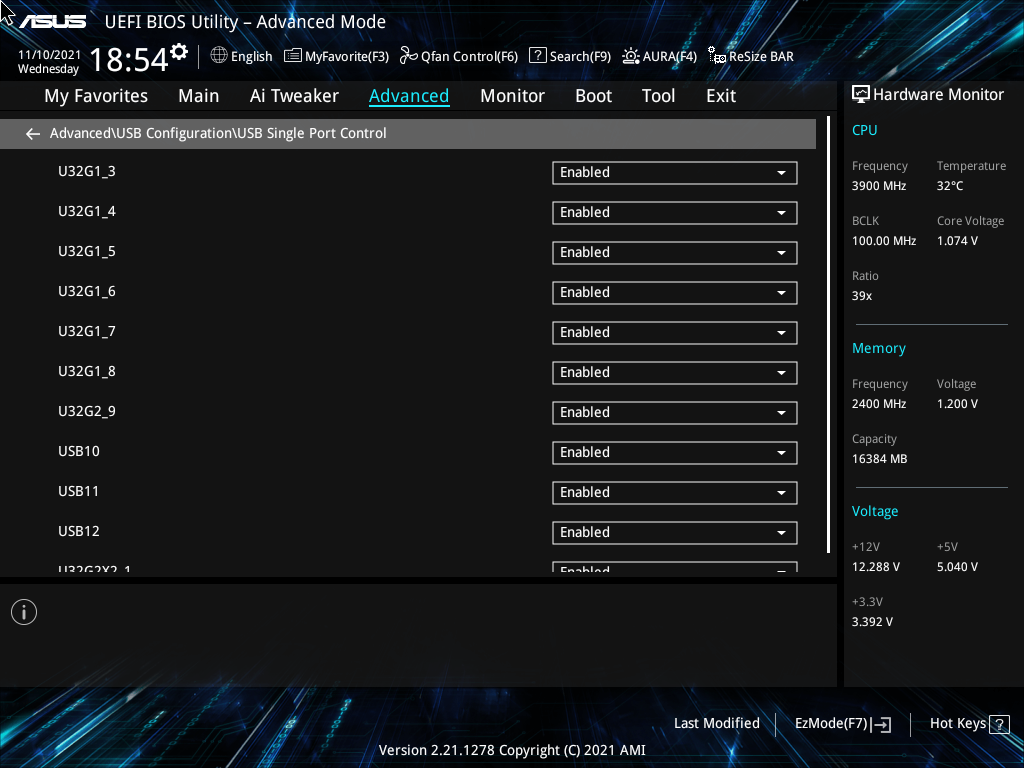Click memory capacity 16384 MB
Viewport: 1024px width, 768px height.
pyautogui.click(x=880, y=459)
